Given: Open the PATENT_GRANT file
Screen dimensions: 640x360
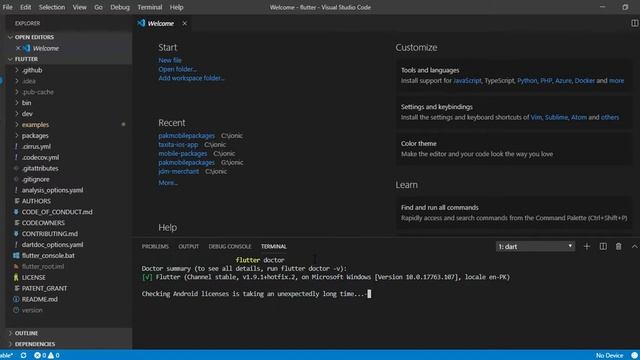Looking at the screenshot, I should tap(44, 288).
